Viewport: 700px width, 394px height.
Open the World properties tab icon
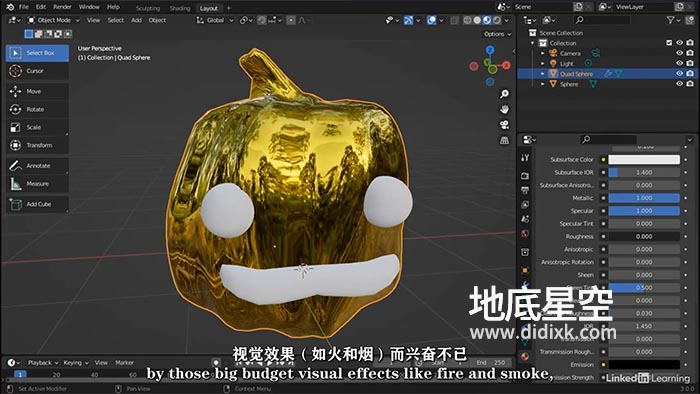click(525, 233)
